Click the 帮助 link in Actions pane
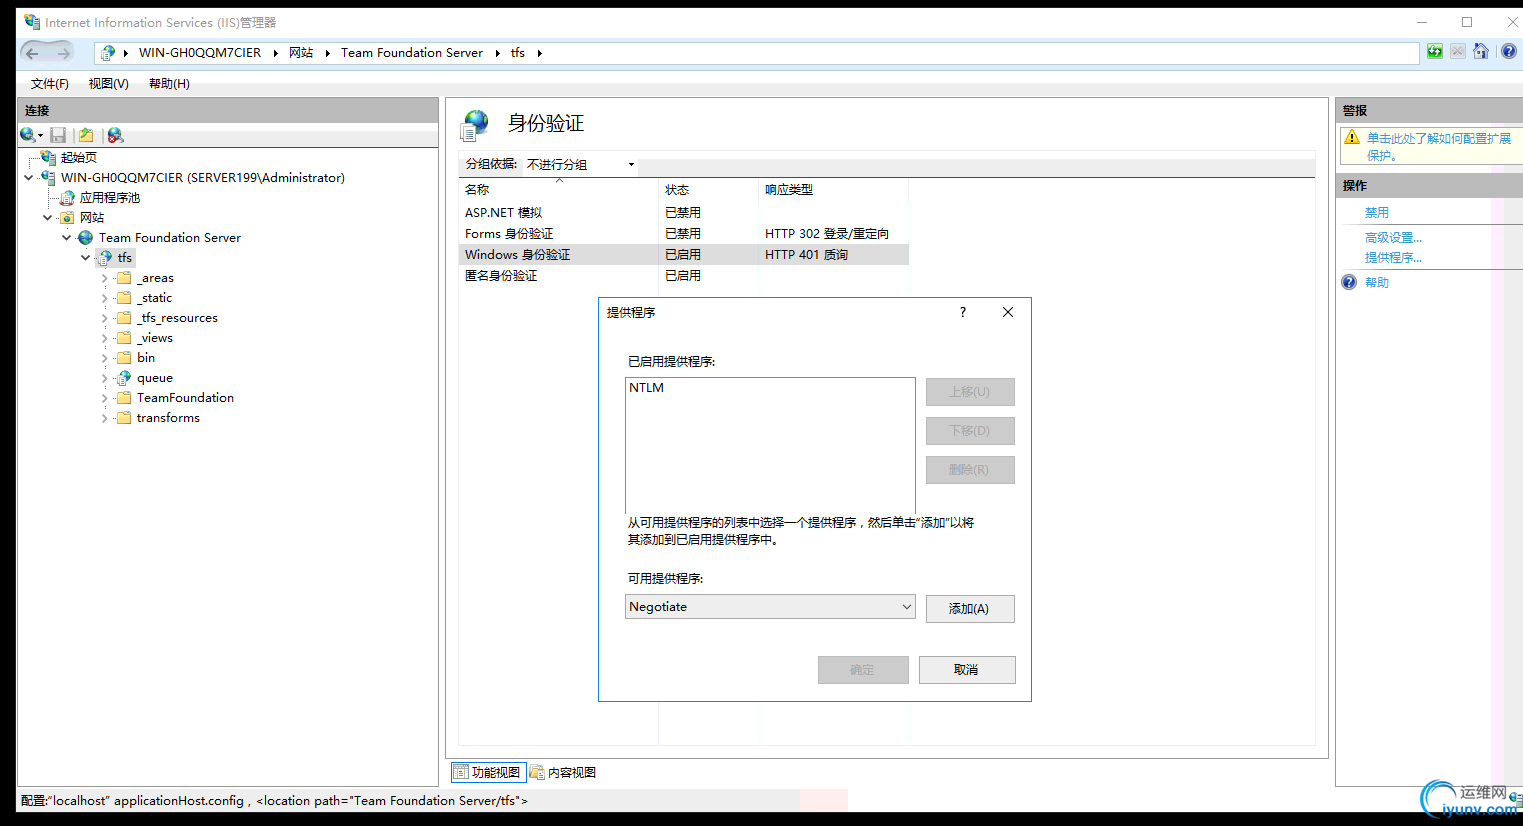Image resolution: width=1523 pixels, height=826 pixels. [1377, 283]
